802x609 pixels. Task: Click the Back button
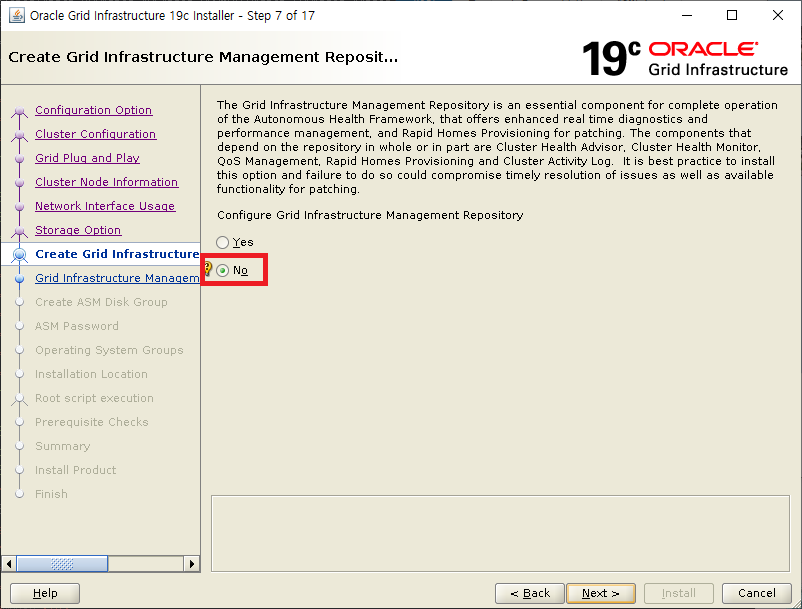[530, 593]
